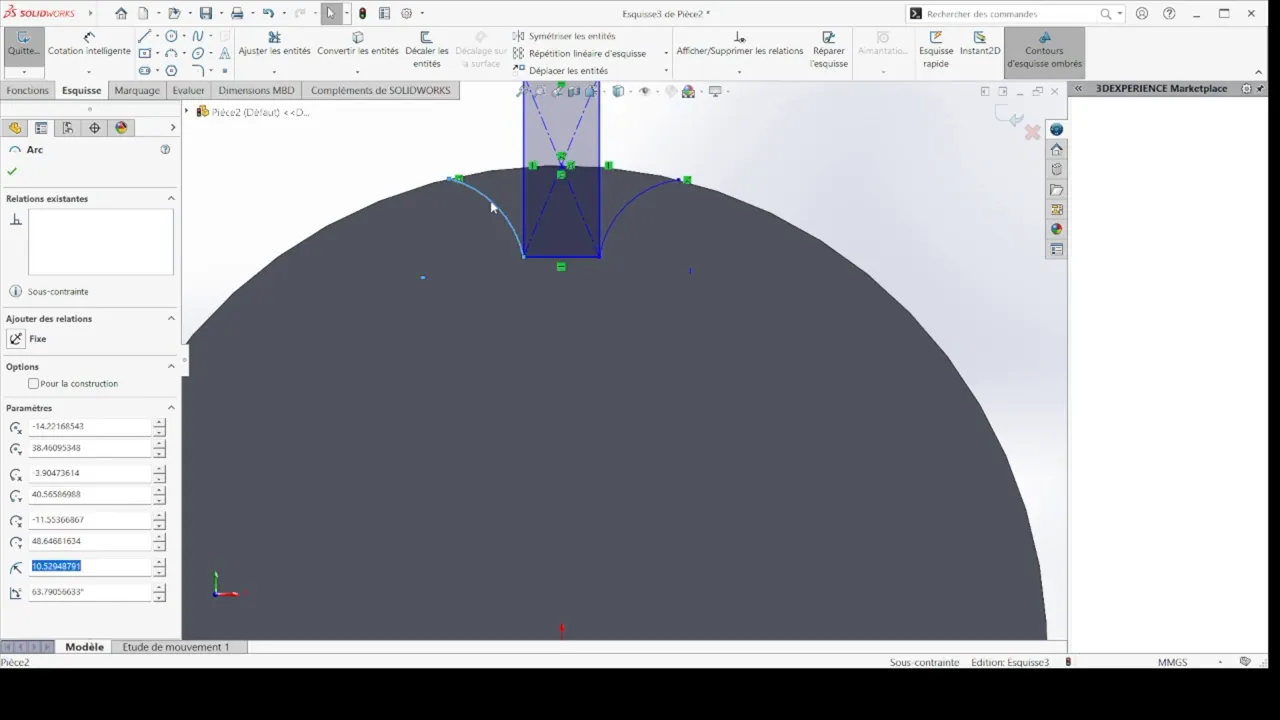Image resolution: width=1280 pixels, height=720 pixels.
Task: Click Symétriser les entités
Action: pyautogui.click(x=565, y=36)
